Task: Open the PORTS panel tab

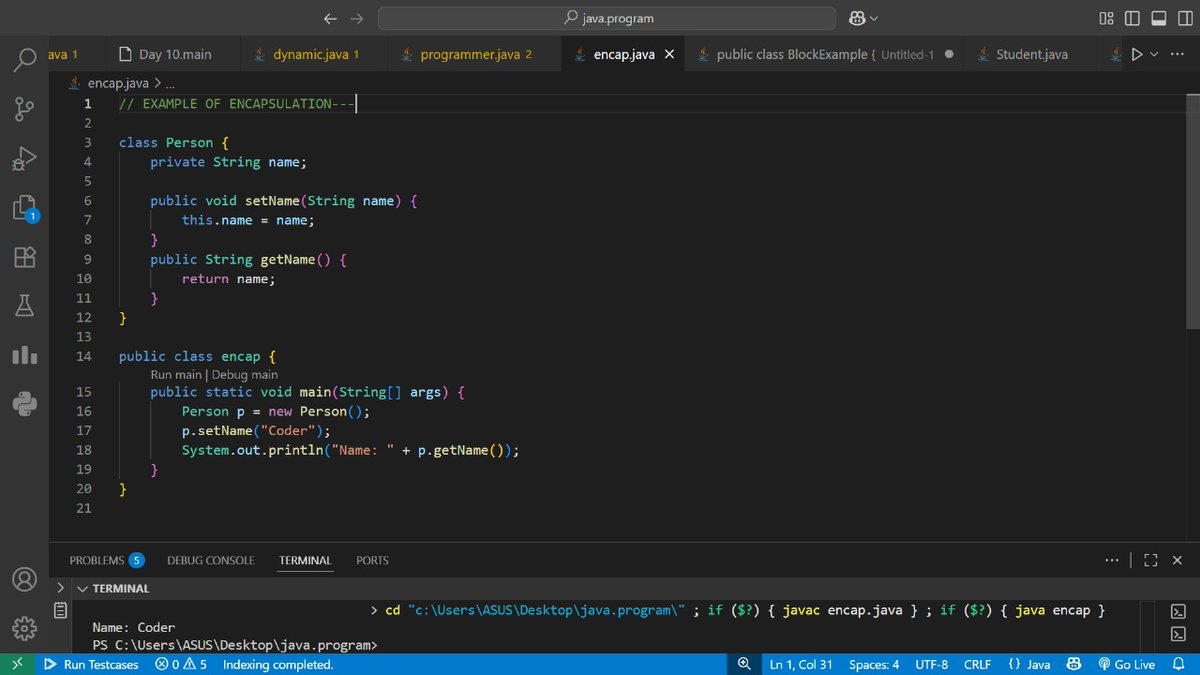Action: [x=372, y=560]
